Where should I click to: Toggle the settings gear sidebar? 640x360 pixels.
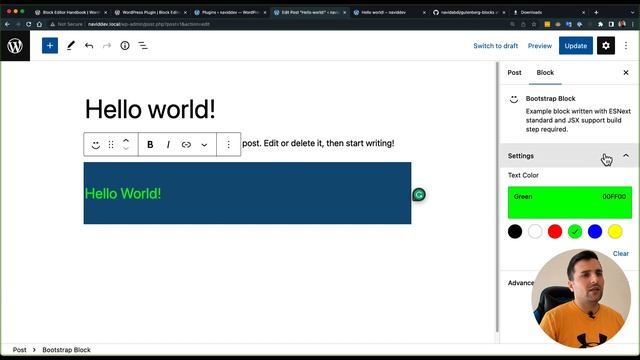606,46
